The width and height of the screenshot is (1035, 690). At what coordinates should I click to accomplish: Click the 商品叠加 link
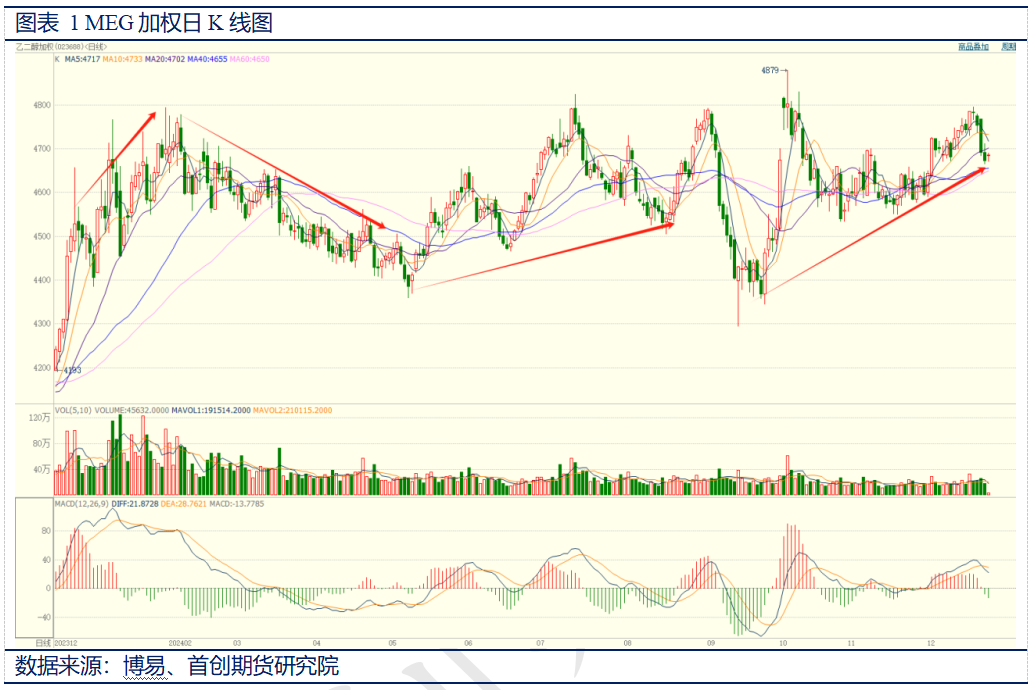click(972, 47)
